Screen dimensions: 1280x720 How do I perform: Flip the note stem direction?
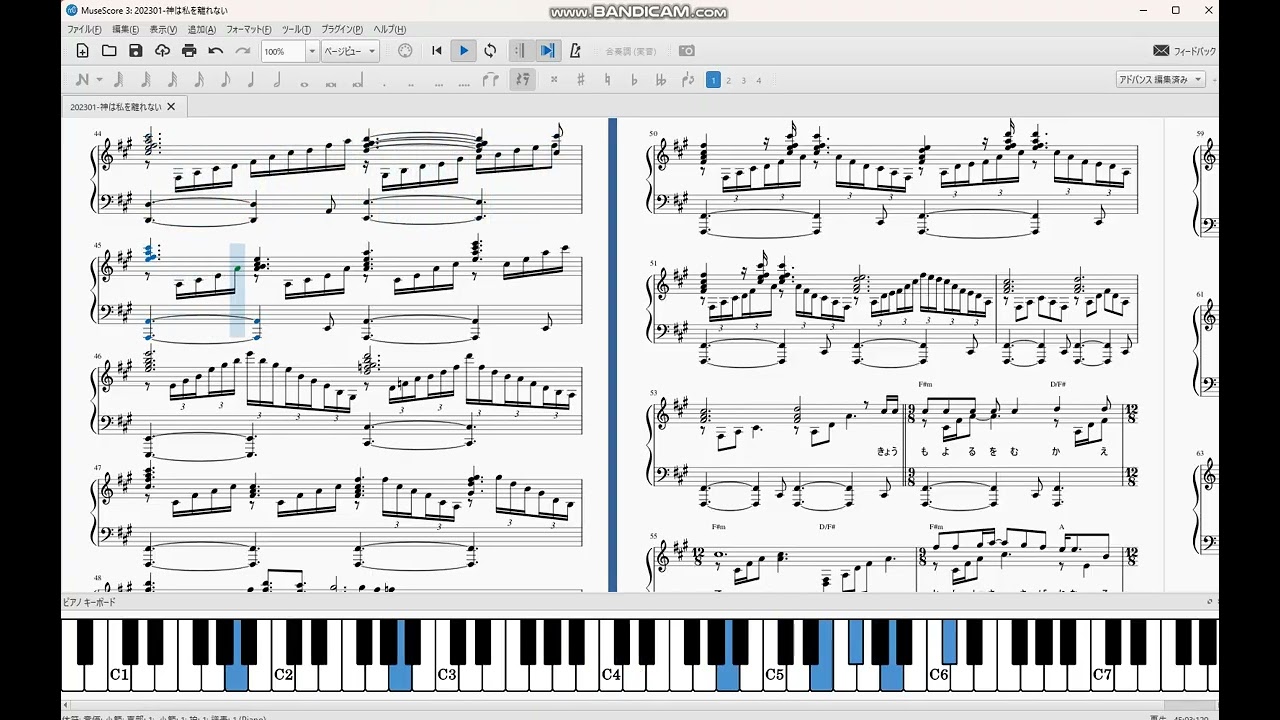point(688,80)
